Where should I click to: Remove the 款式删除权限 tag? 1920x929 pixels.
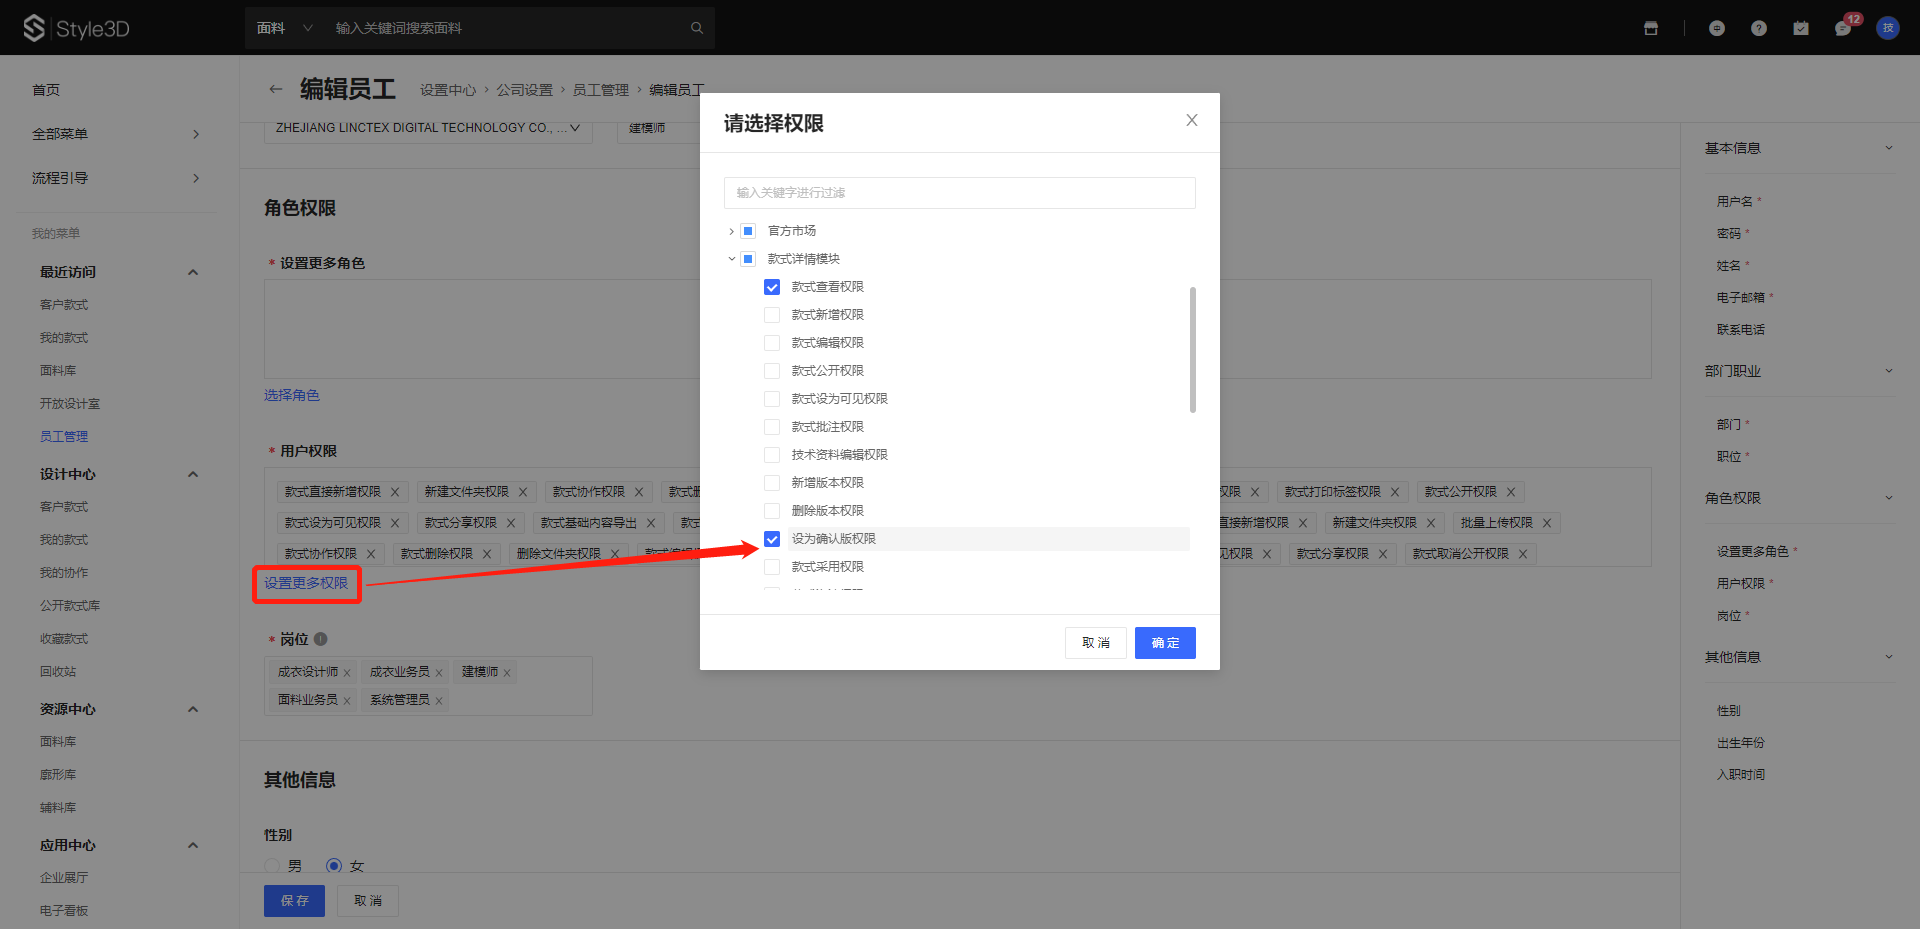pyautogui.click(x=487, y=554)
